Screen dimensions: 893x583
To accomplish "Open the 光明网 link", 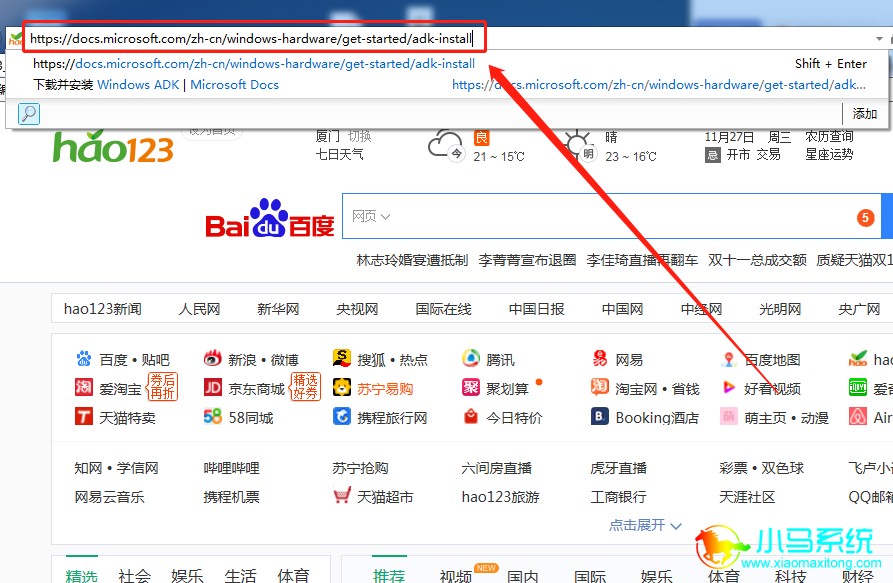I will click(x=780, y=309).
